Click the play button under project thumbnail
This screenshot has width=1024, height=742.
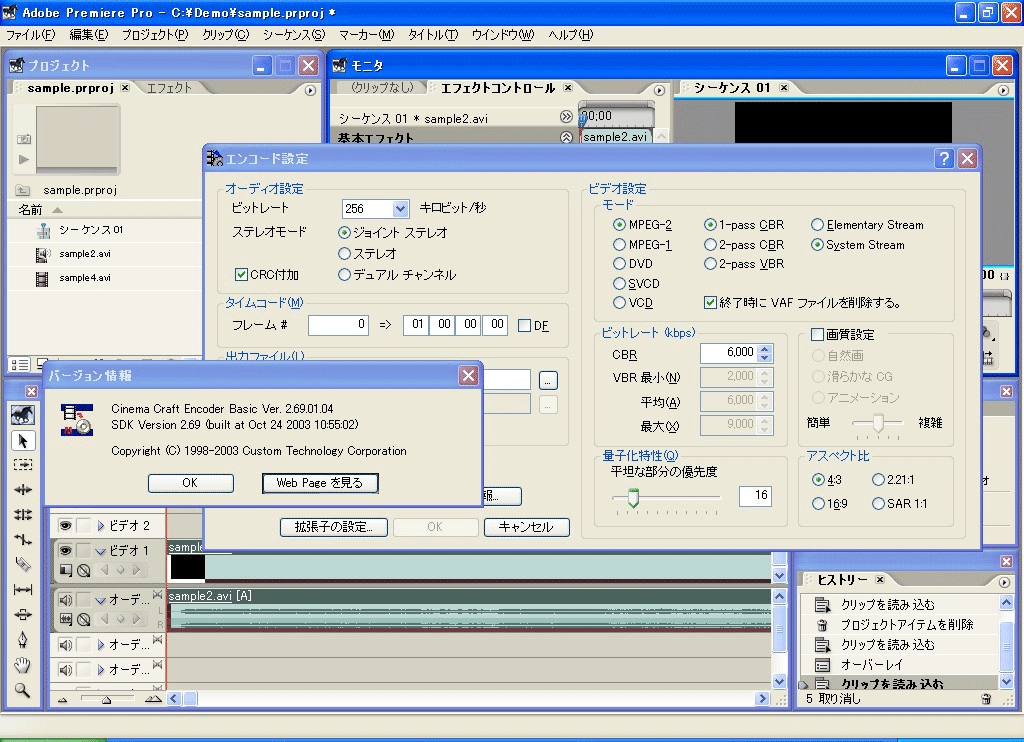24,159
